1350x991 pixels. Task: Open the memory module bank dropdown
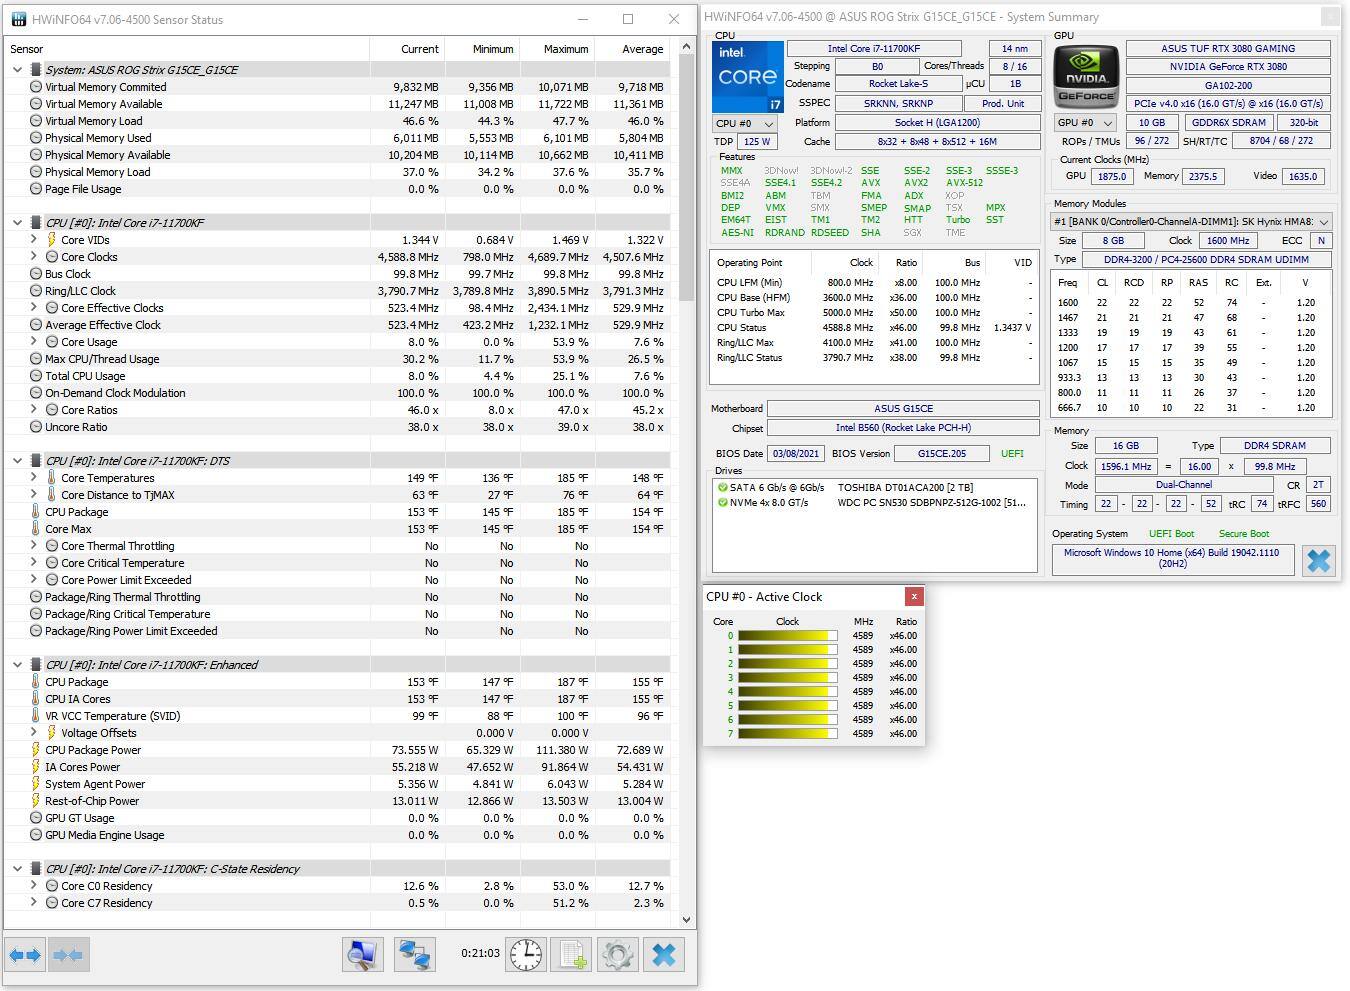[x=1190, y=222]
